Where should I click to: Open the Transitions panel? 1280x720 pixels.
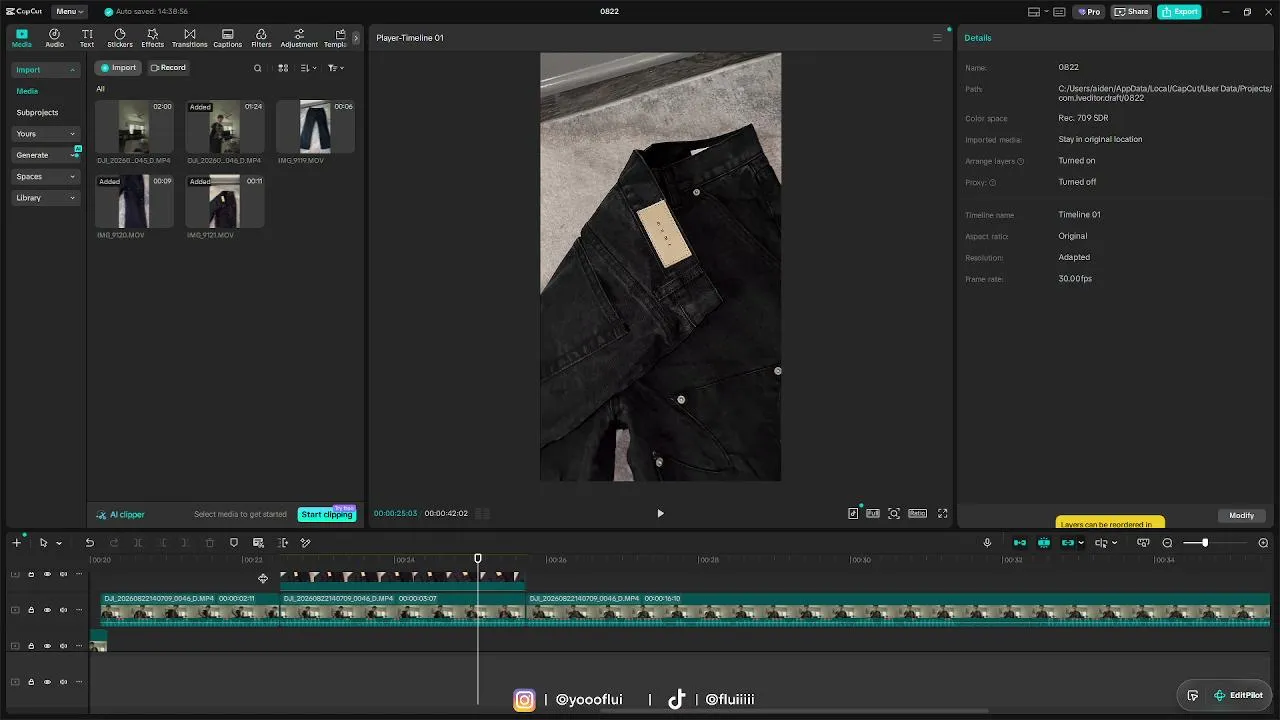(x=189, y=38)
